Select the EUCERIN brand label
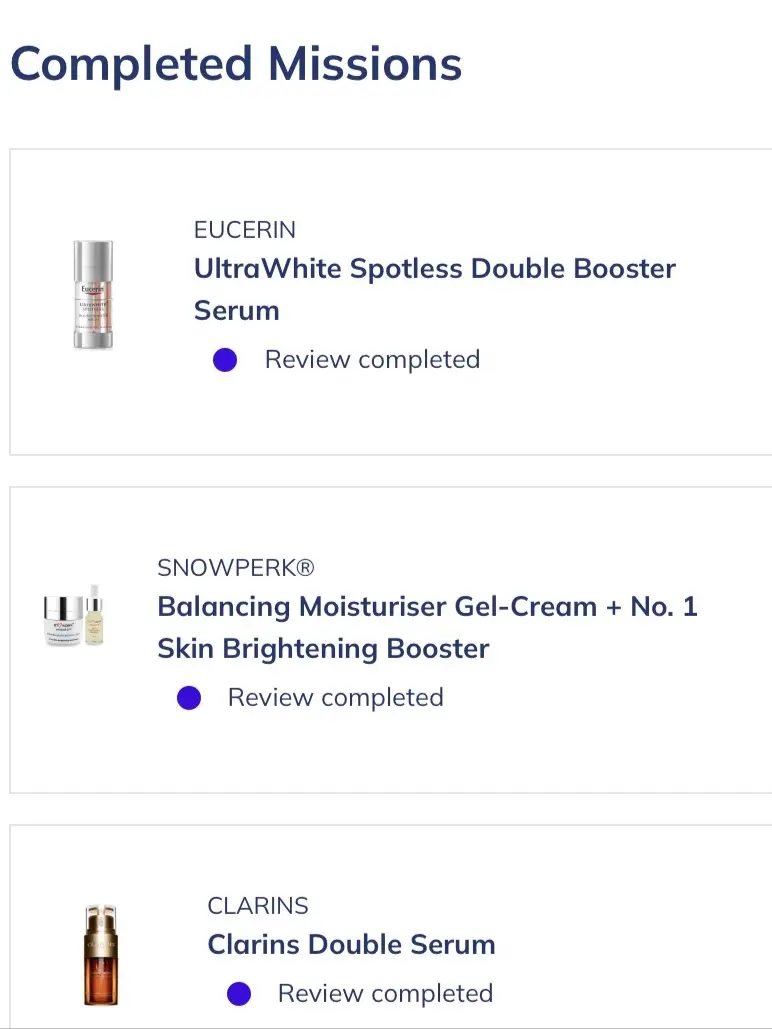Image resolution: width=772 pixels, height=1029 pixels. pyautogui.click(x=245, y=230)
